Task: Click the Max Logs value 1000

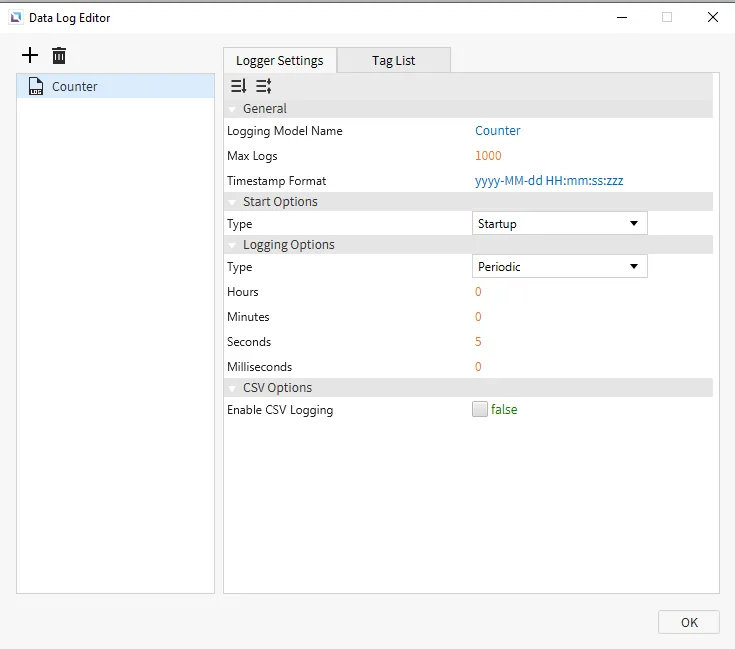Action: click(488, 156)
